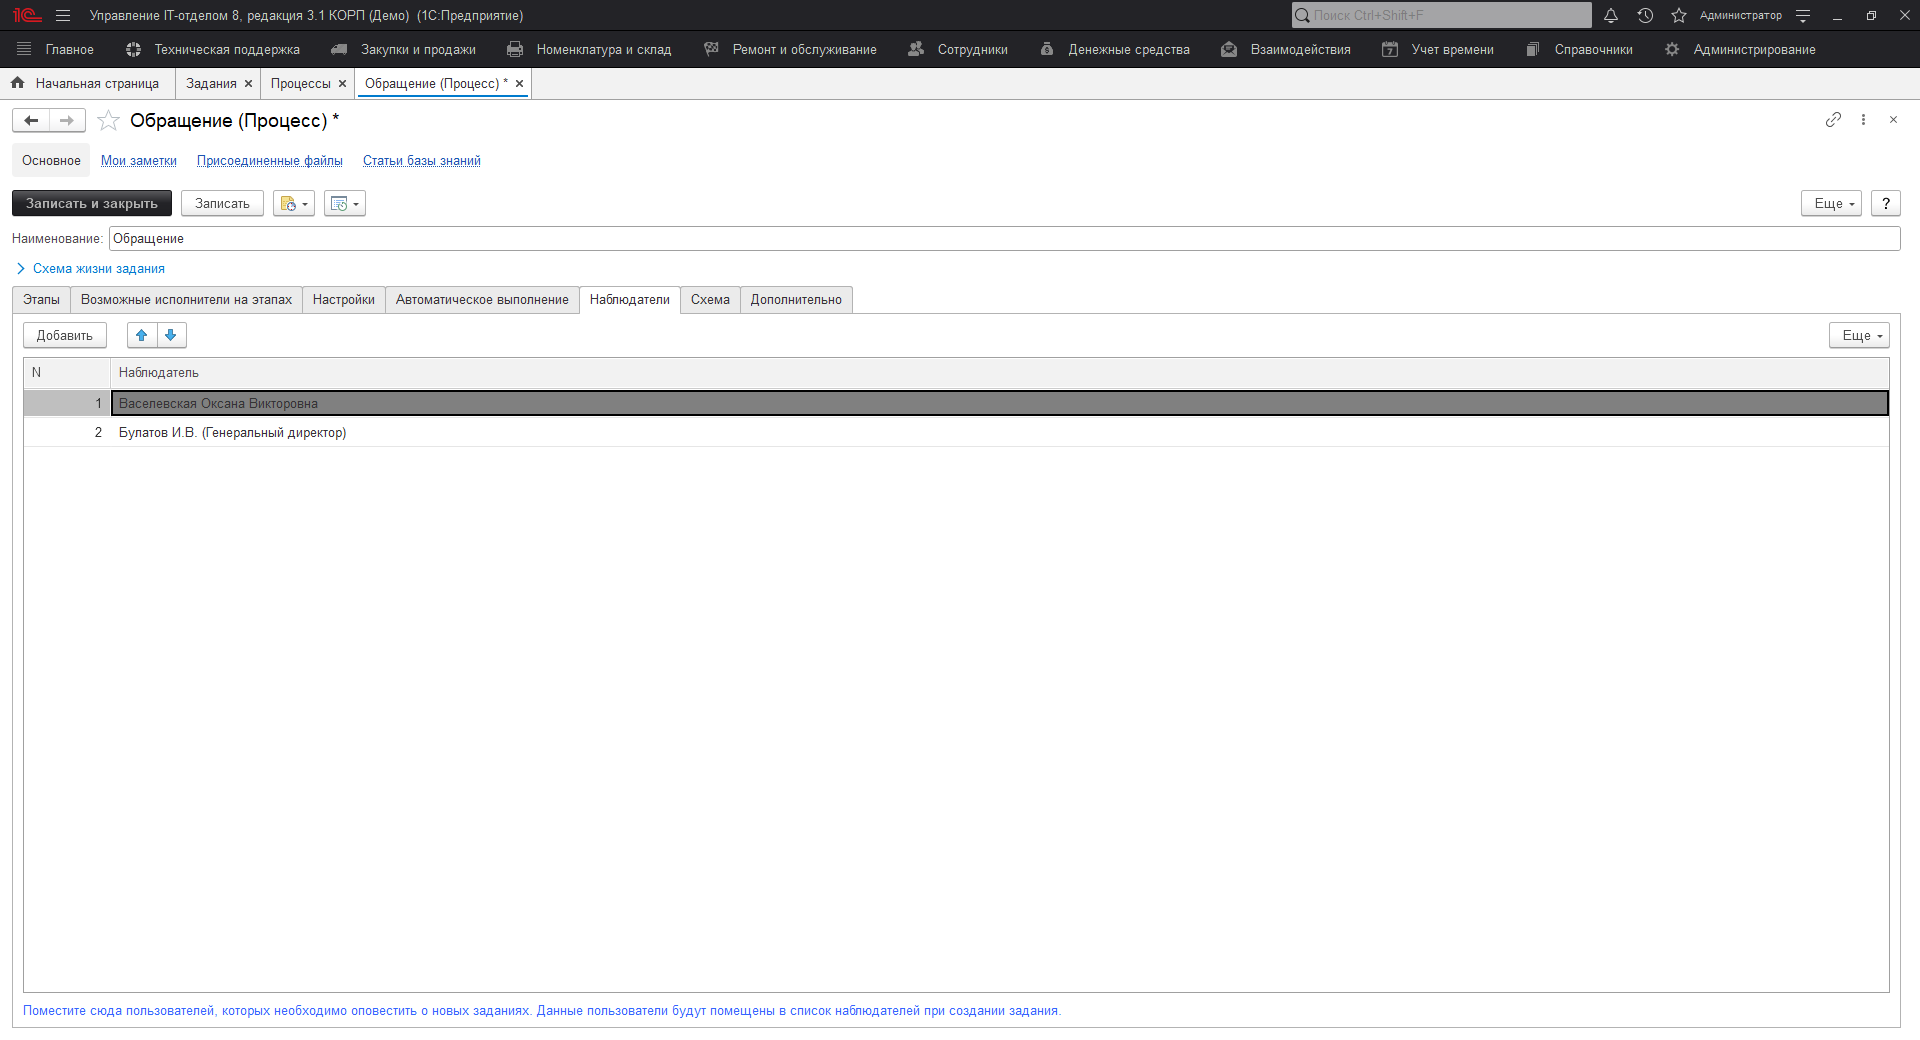Open the form navigation 'More actions' dots icon
This screenshot has width=1920, height=1040.
[x=1863, y=120]
